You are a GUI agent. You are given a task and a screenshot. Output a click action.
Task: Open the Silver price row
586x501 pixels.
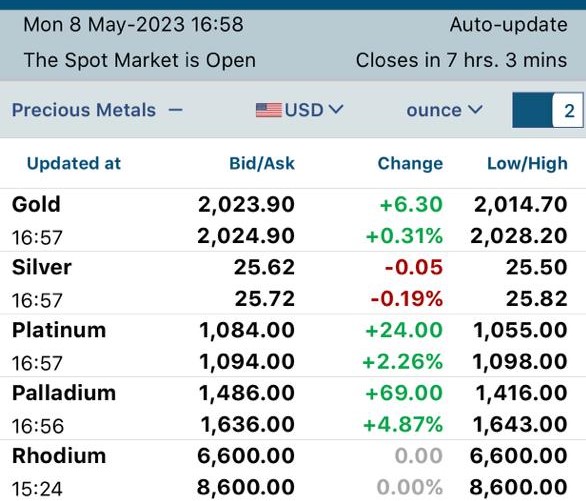293,283
